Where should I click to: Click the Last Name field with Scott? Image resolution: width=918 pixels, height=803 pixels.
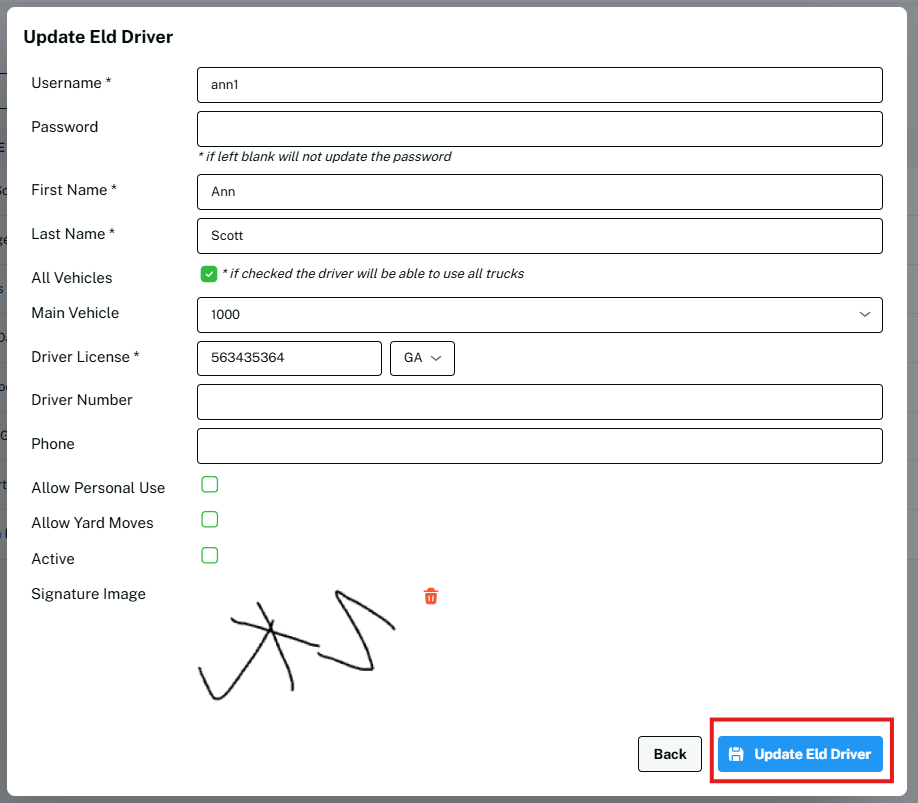[x=539, y=236]
